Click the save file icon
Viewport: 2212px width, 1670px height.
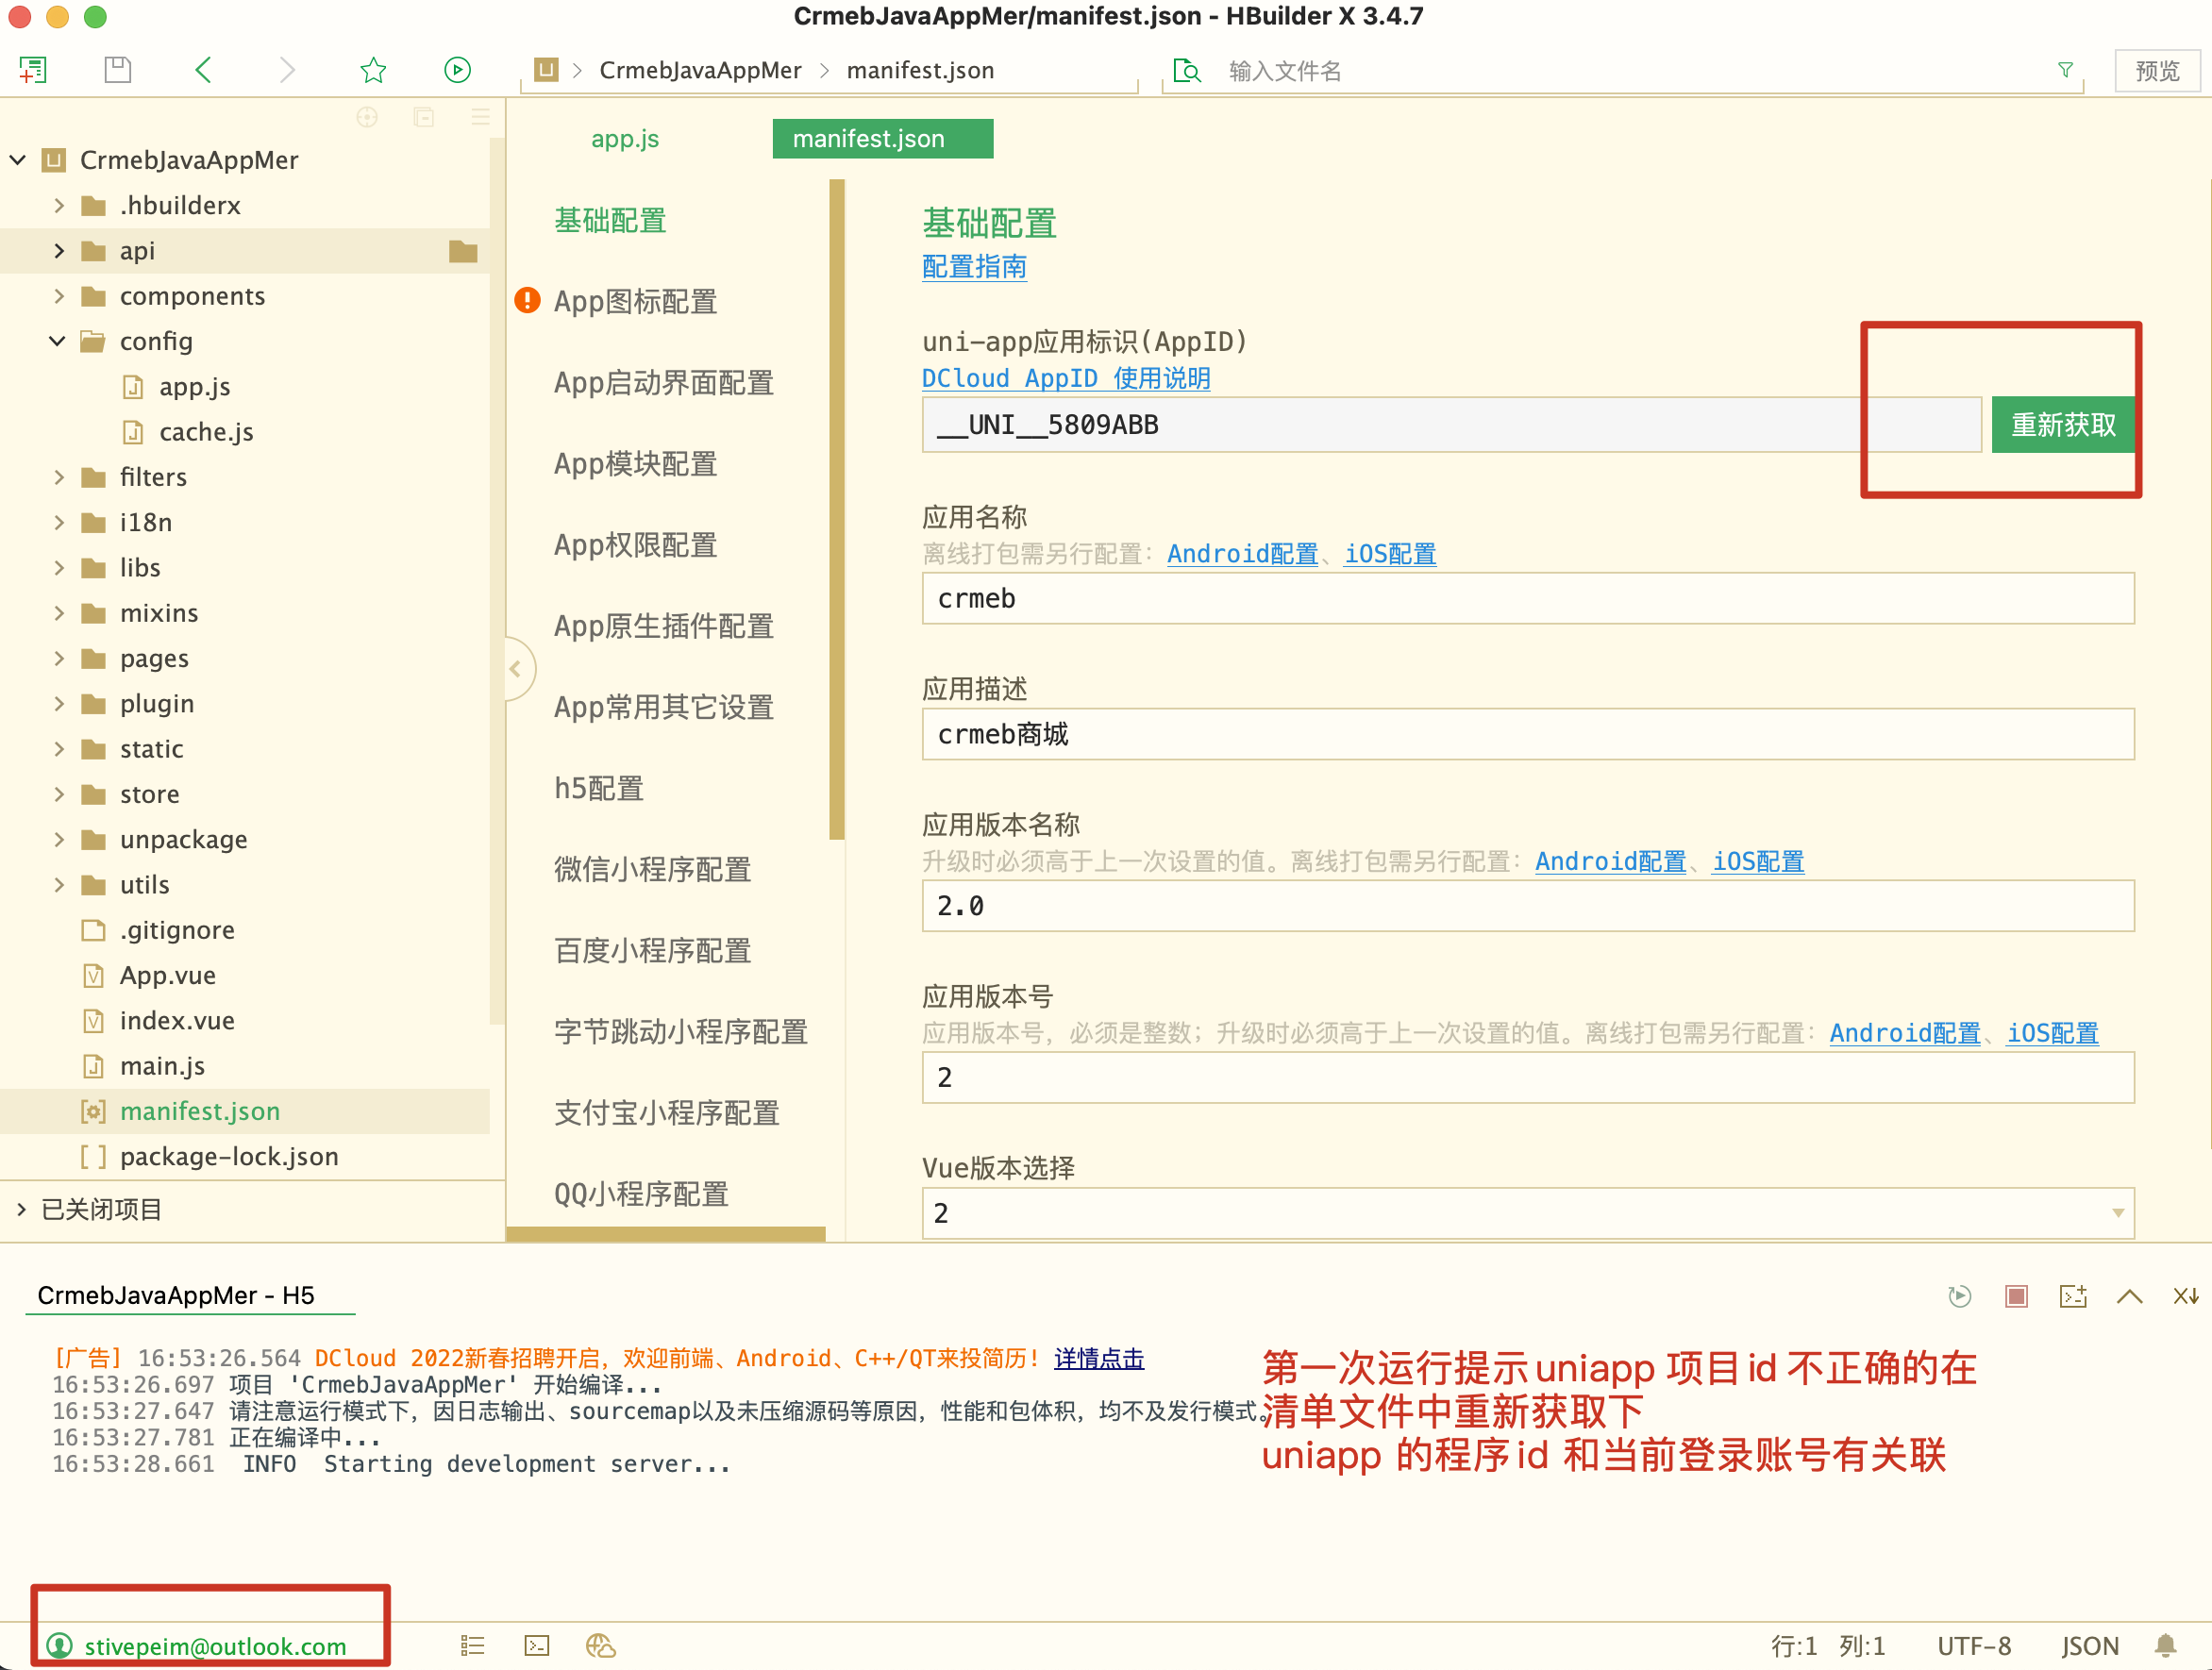118,70
